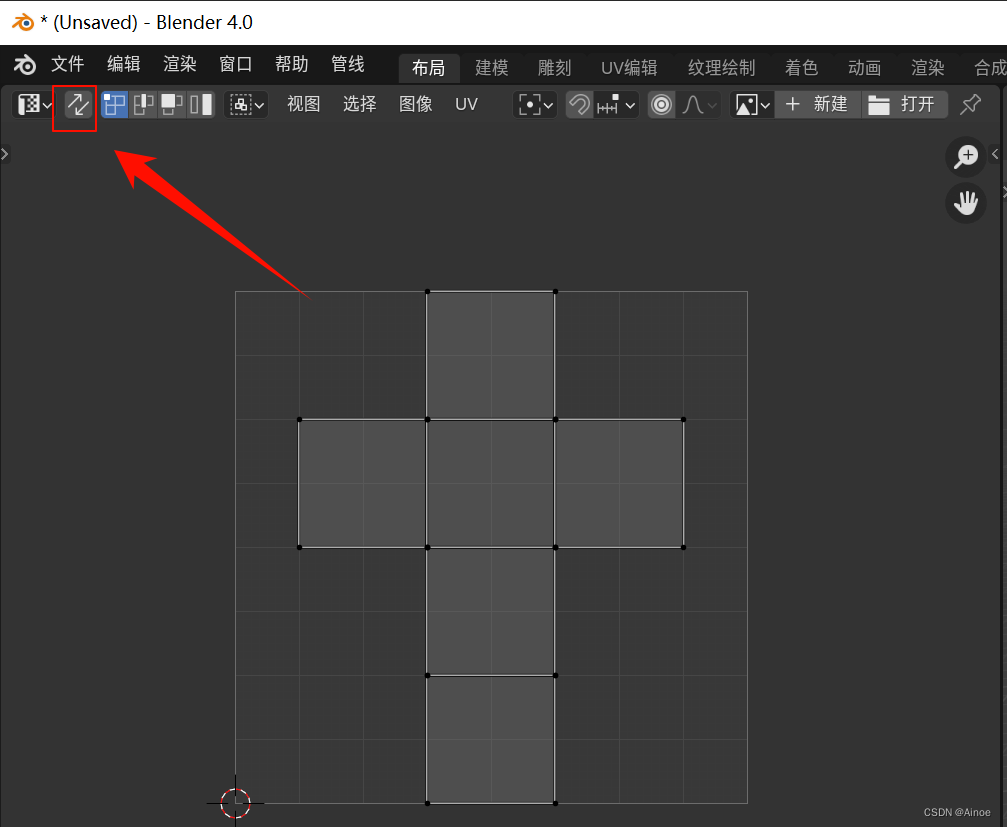The height and width of the screenshot is (827, 1007).
Task: Switch to the 布局 workspace tab
Action: point(429,67)
